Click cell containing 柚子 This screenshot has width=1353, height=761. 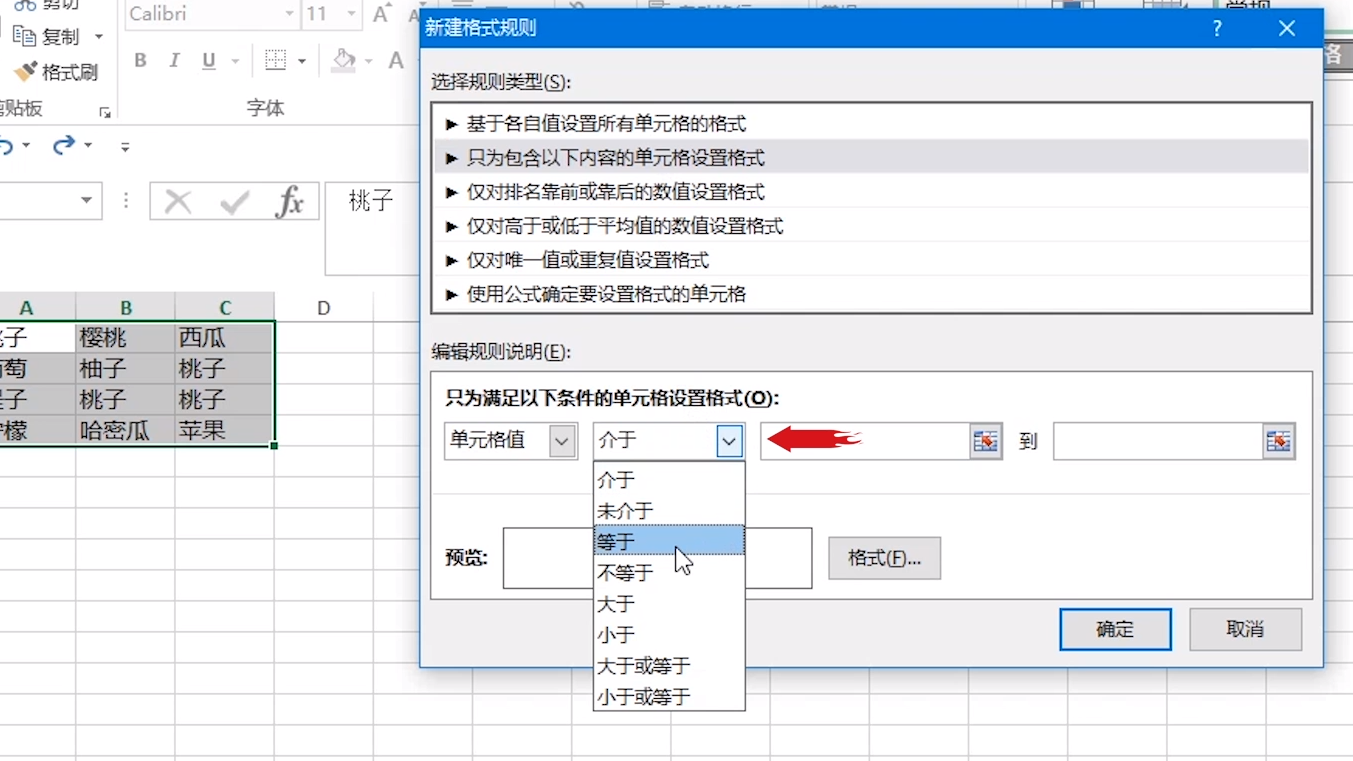[x=125, y=368]
